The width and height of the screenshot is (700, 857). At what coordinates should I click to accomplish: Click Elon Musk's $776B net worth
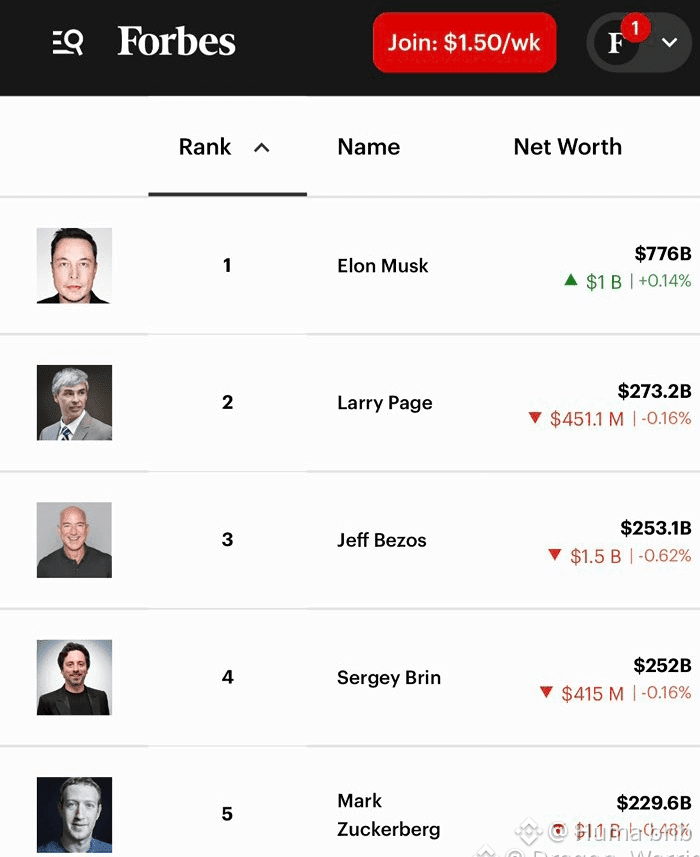(663, 254)
